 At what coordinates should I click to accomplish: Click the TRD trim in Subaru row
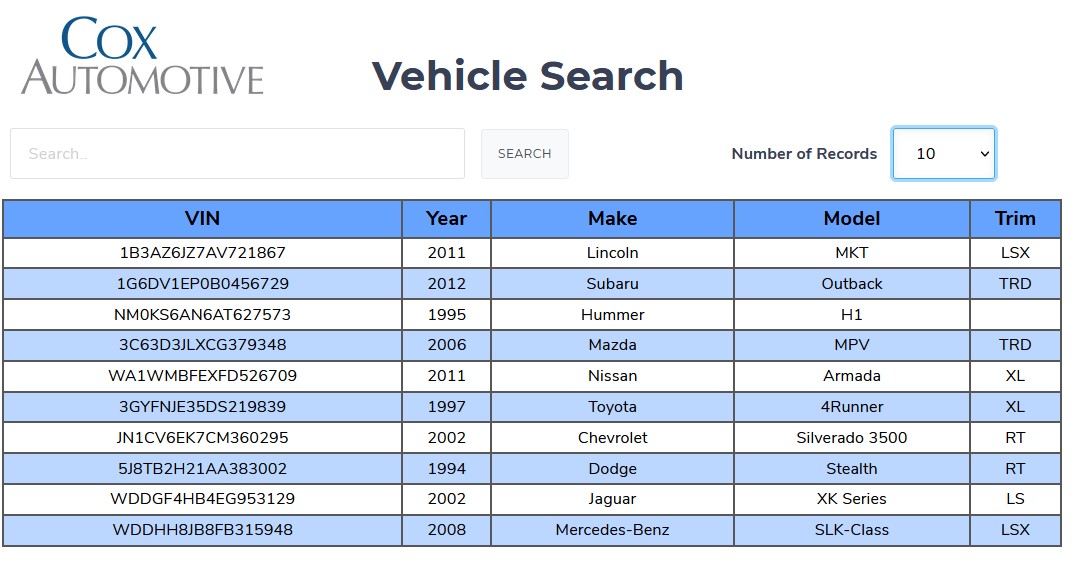coord(1015,284)
